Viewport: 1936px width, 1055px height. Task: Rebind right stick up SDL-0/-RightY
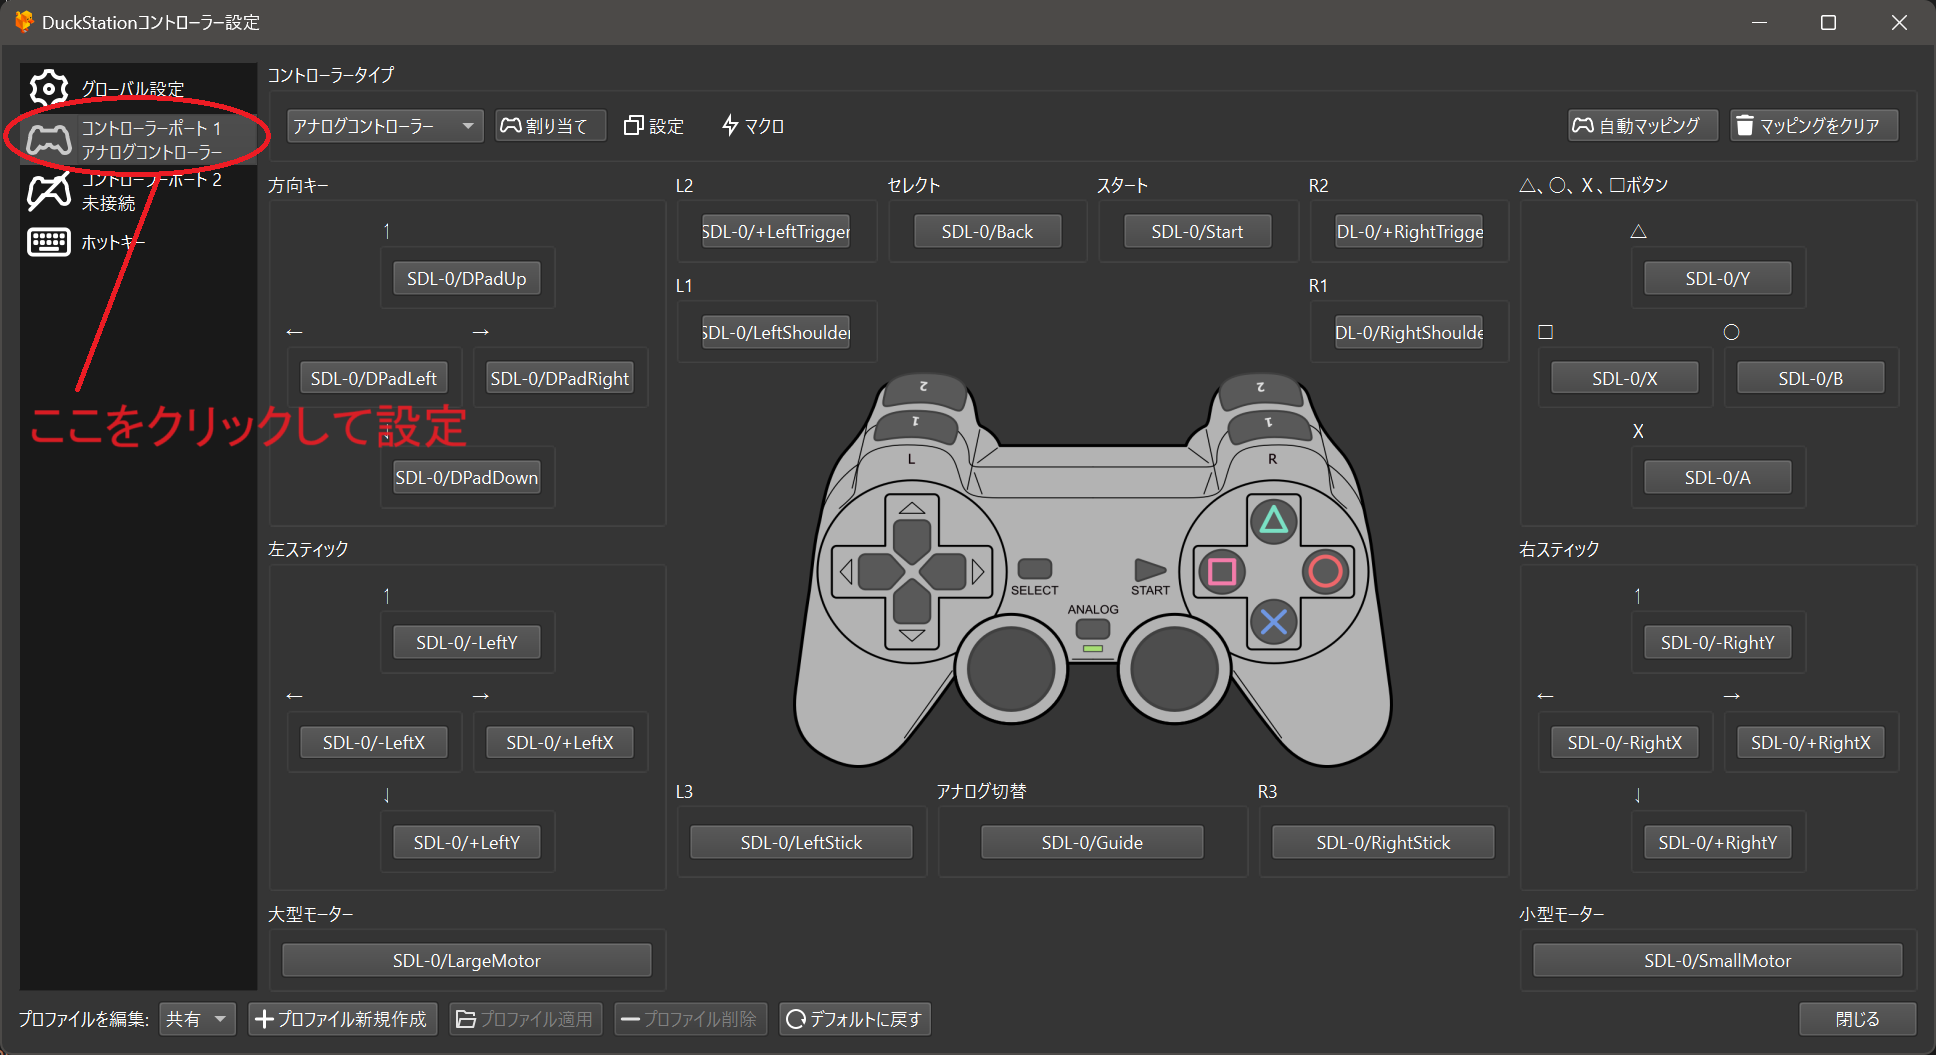coord(1718,642)
